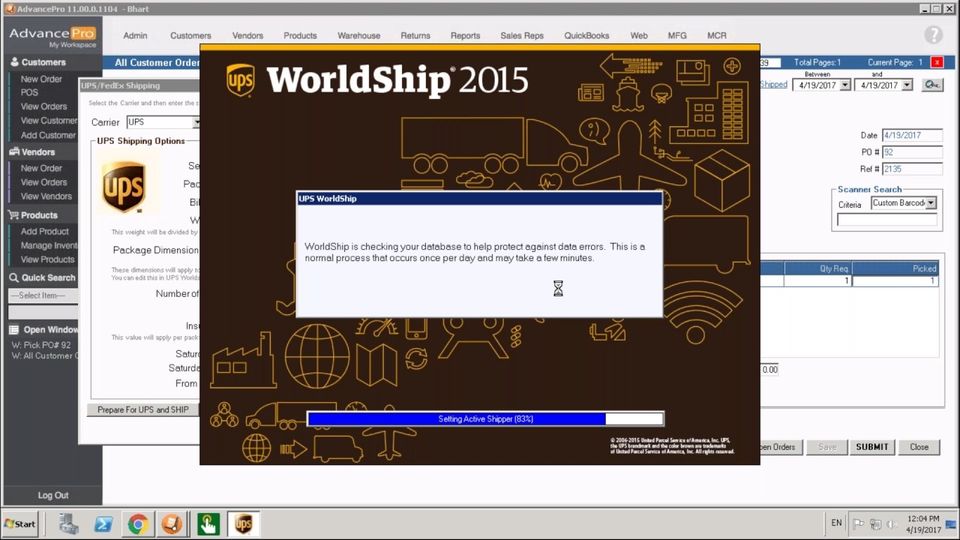
Task: Open the QuickBooks menu
Action: tap(587, 36)
